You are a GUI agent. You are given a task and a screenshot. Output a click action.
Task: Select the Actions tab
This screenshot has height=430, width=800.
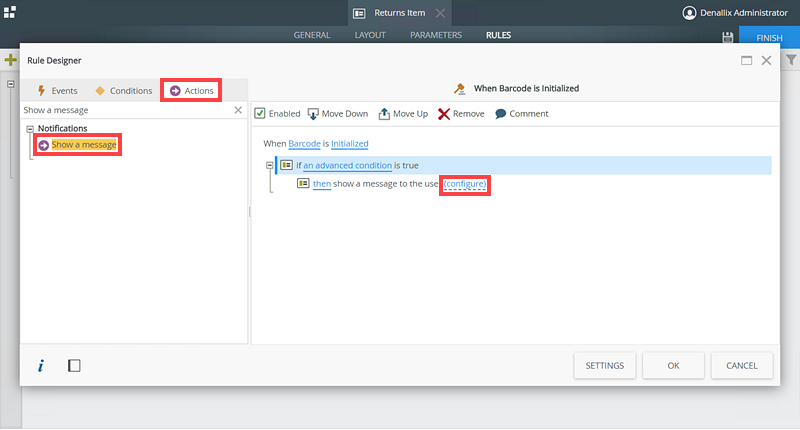coord(191,91)
